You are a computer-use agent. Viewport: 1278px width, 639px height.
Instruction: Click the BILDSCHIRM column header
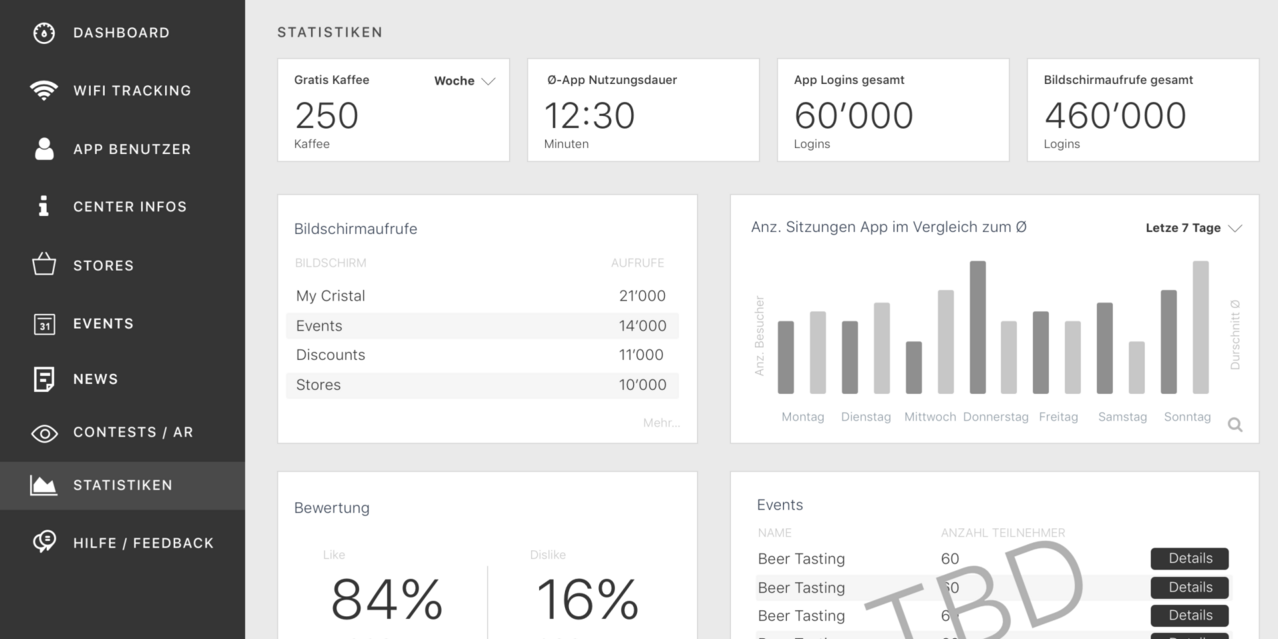[331, 263]
